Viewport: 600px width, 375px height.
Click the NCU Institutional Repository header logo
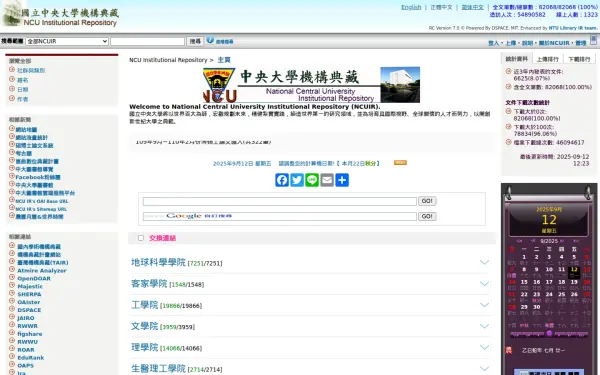tap(60, 15)
